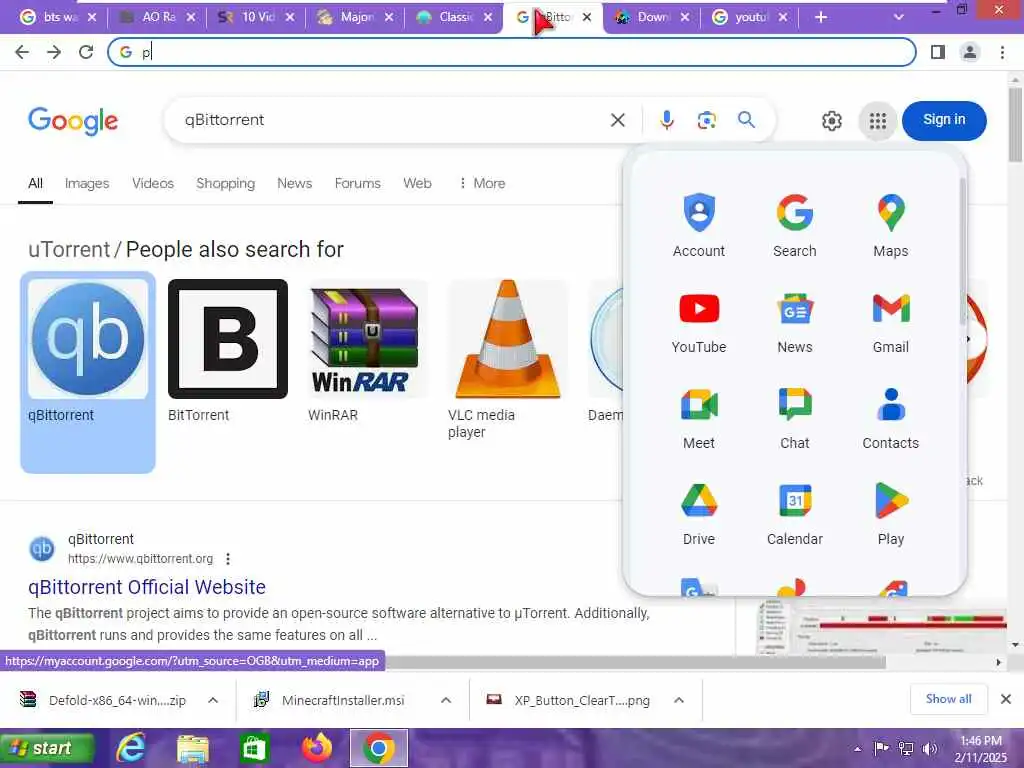
Task: Show hidden system tray icons
Action: point(857,749)
